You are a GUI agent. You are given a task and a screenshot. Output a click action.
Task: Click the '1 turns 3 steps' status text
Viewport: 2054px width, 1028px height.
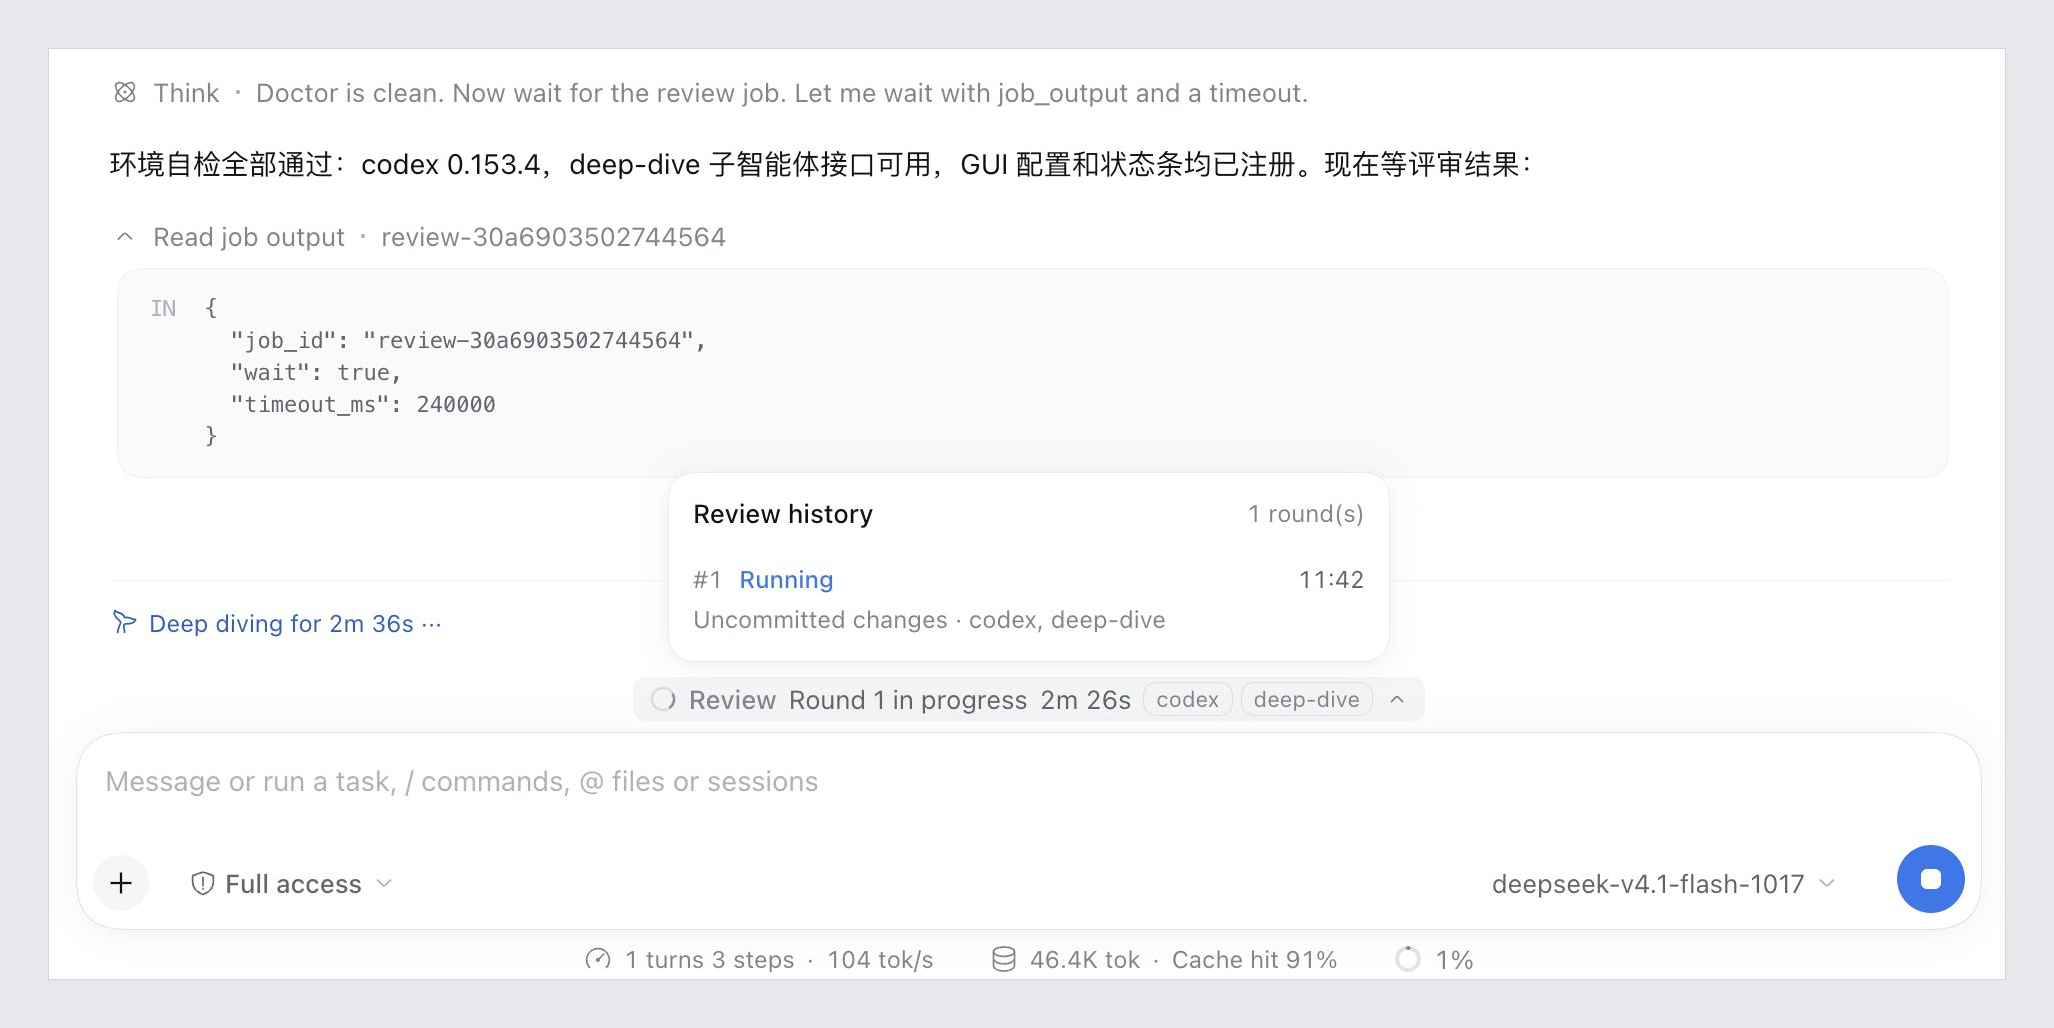(x=710, y=960)
